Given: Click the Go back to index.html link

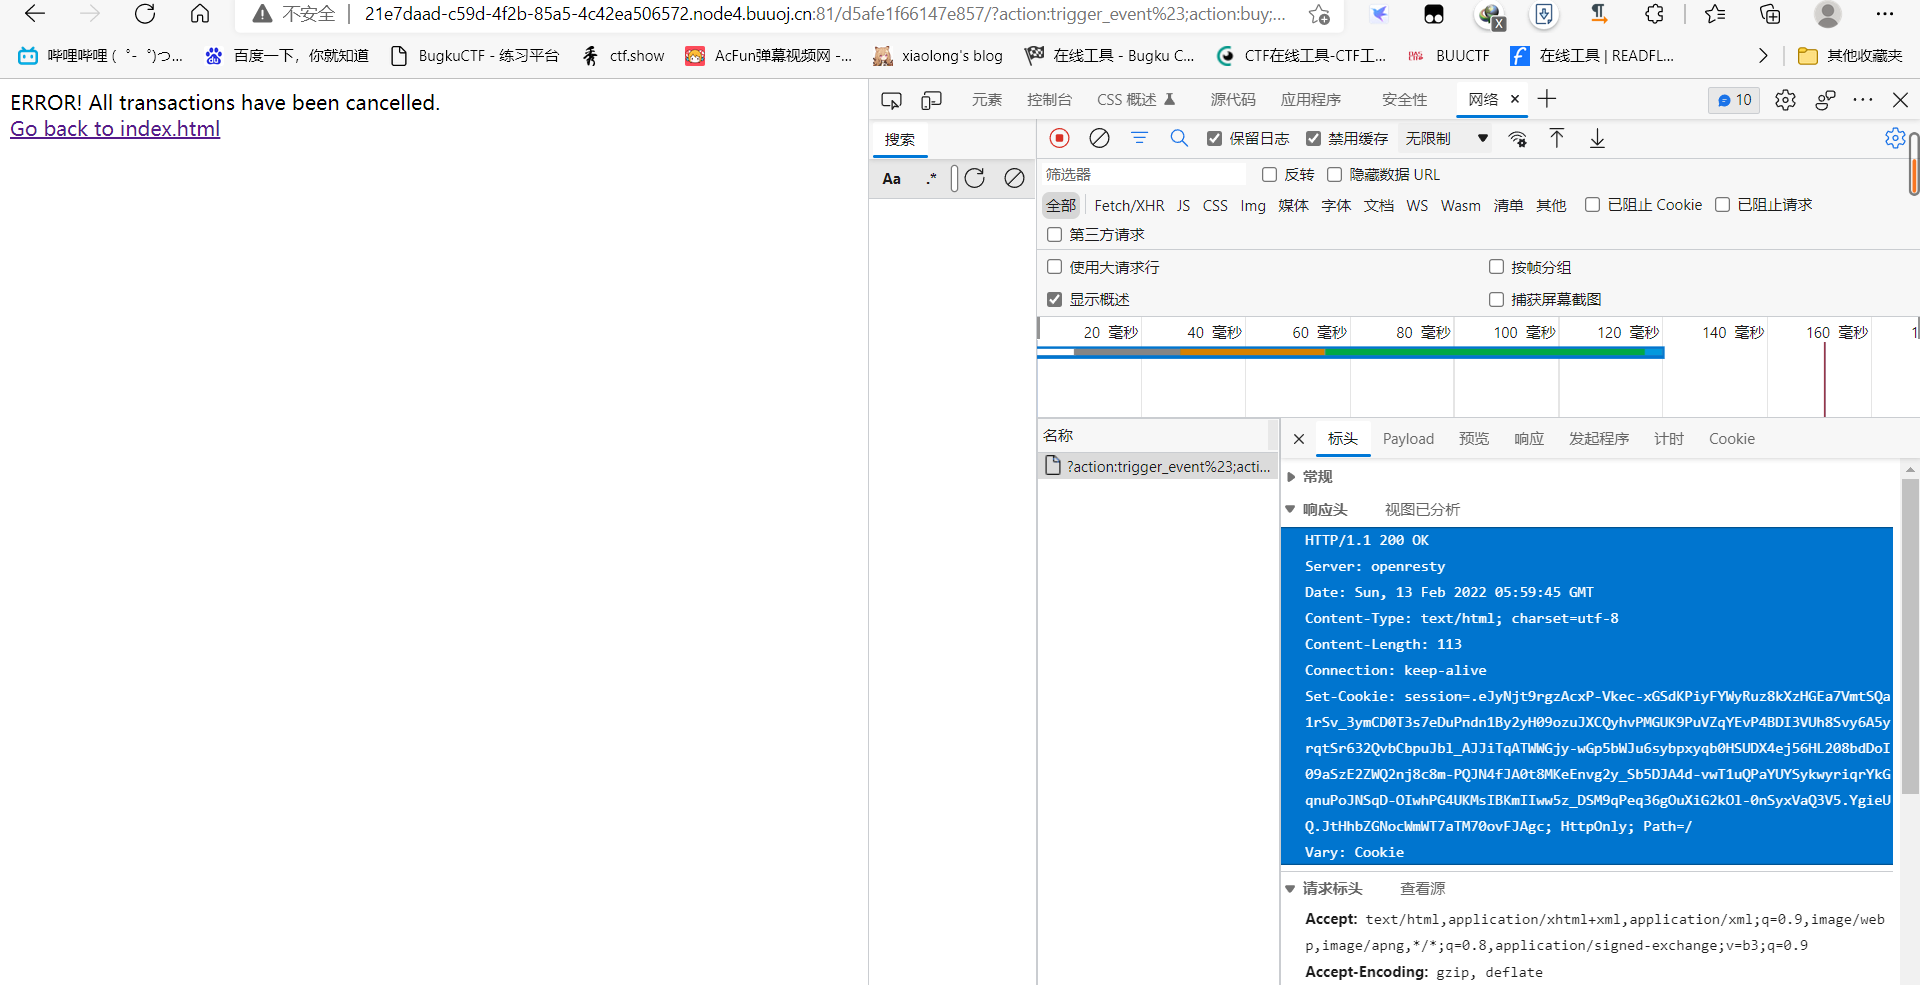Looking at the screenshot, I should point(115,129).
